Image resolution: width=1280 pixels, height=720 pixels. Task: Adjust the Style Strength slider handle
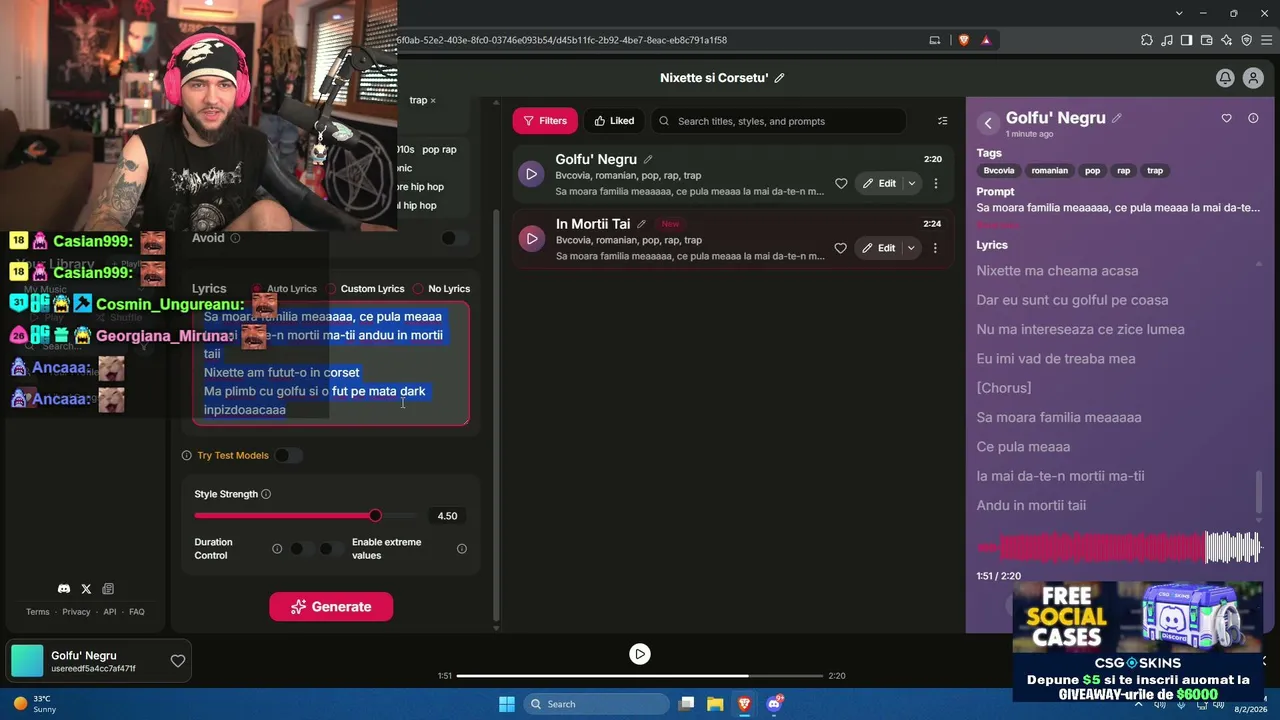point(375,516)
